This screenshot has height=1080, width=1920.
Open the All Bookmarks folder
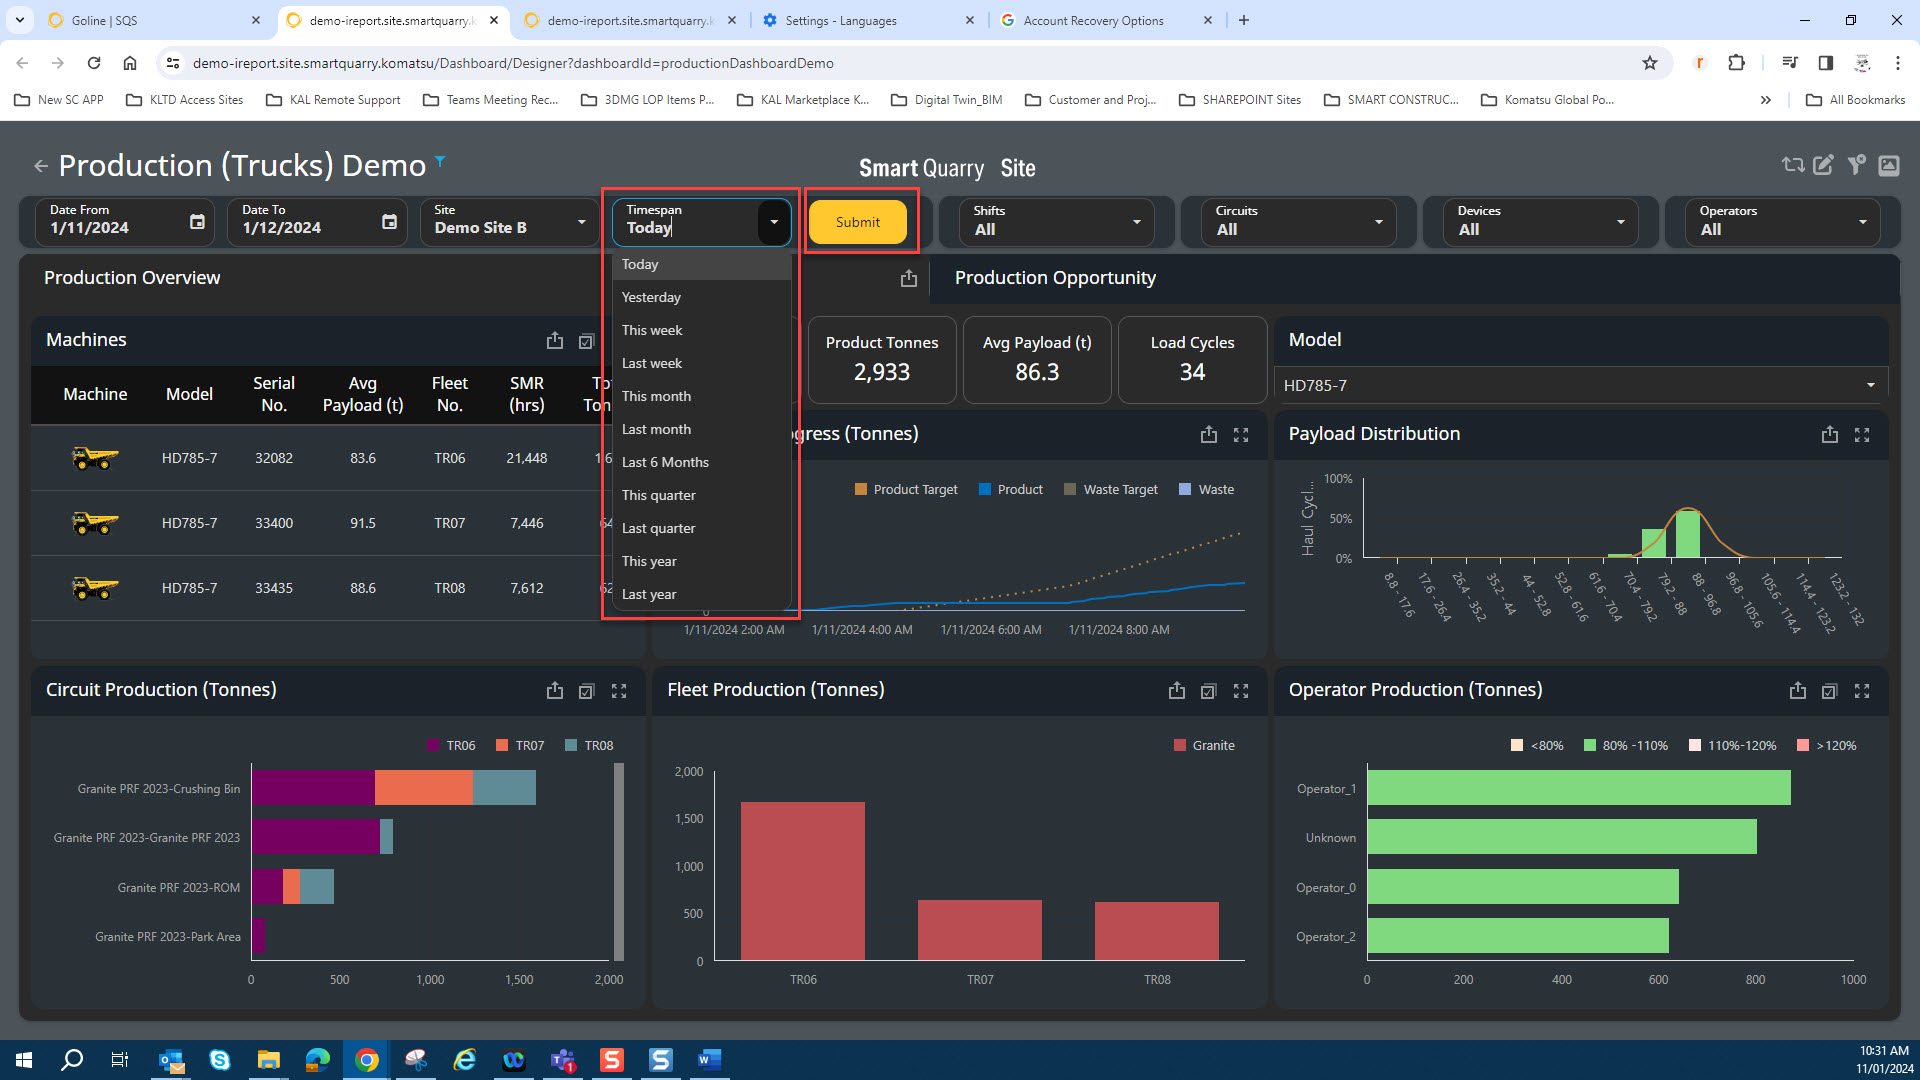tap(1855, 100)
